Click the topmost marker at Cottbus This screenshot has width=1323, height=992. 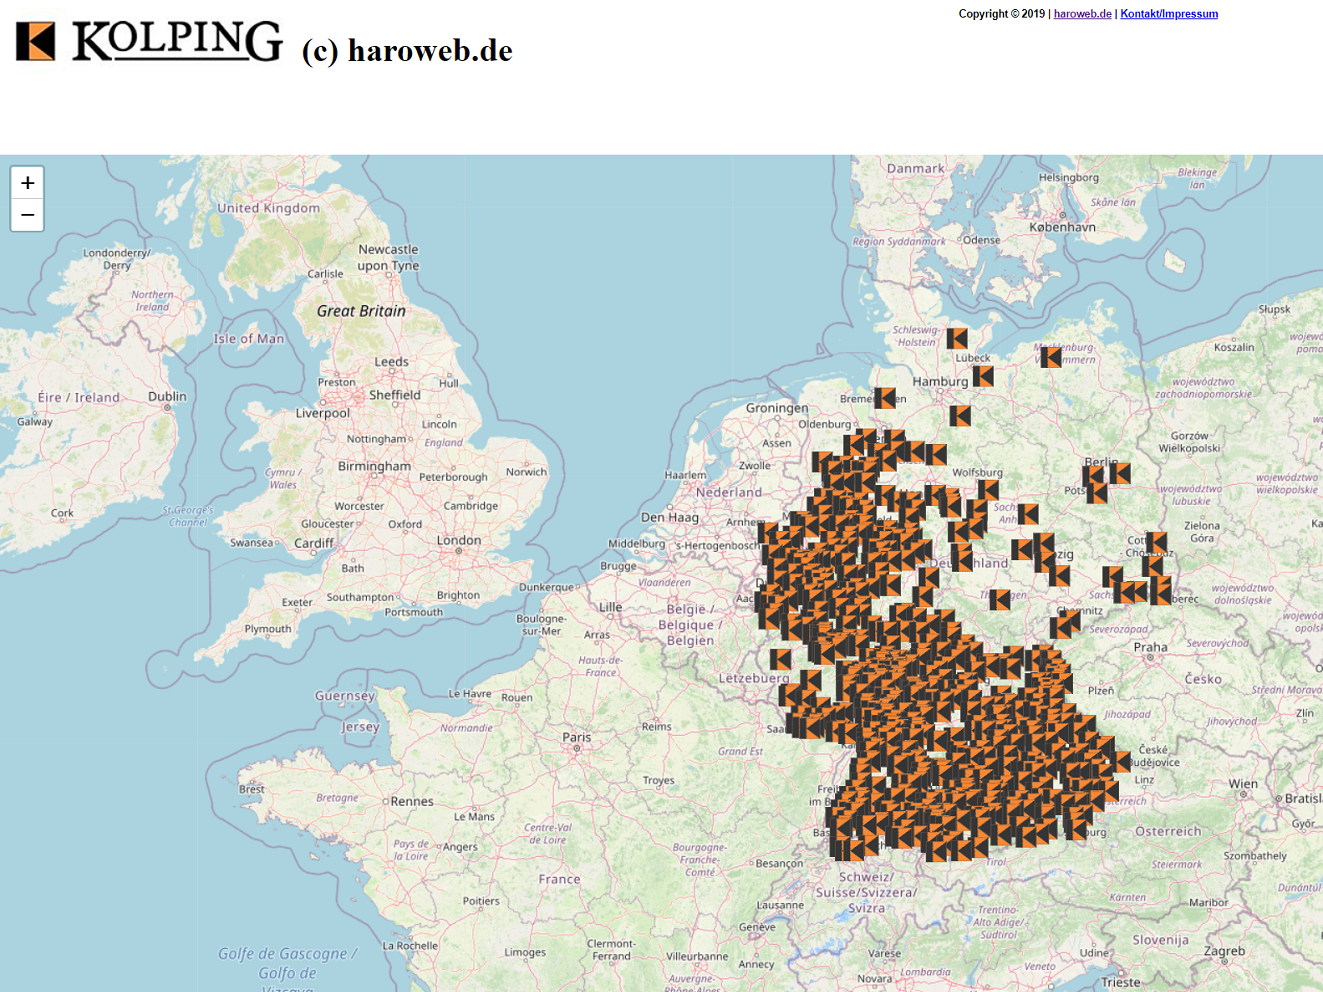click(x=1157, y=542)
